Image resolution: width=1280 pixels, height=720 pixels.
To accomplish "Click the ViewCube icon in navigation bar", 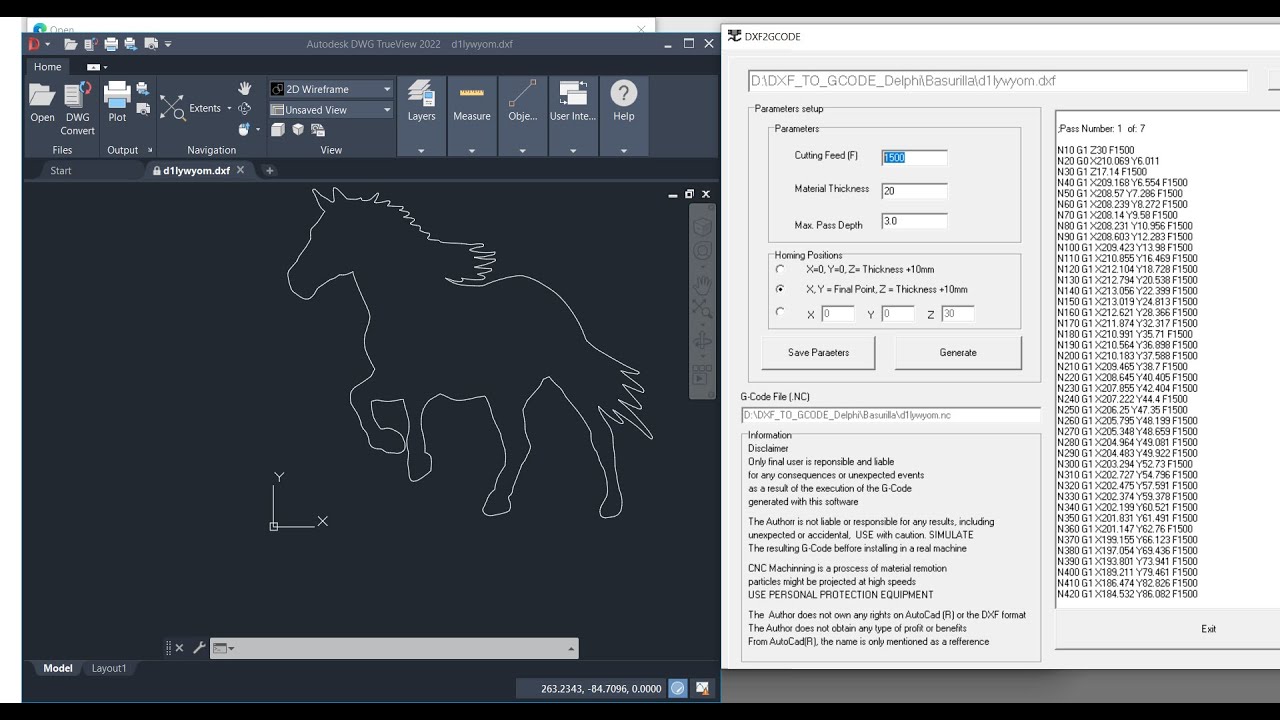I will point(703,226).
